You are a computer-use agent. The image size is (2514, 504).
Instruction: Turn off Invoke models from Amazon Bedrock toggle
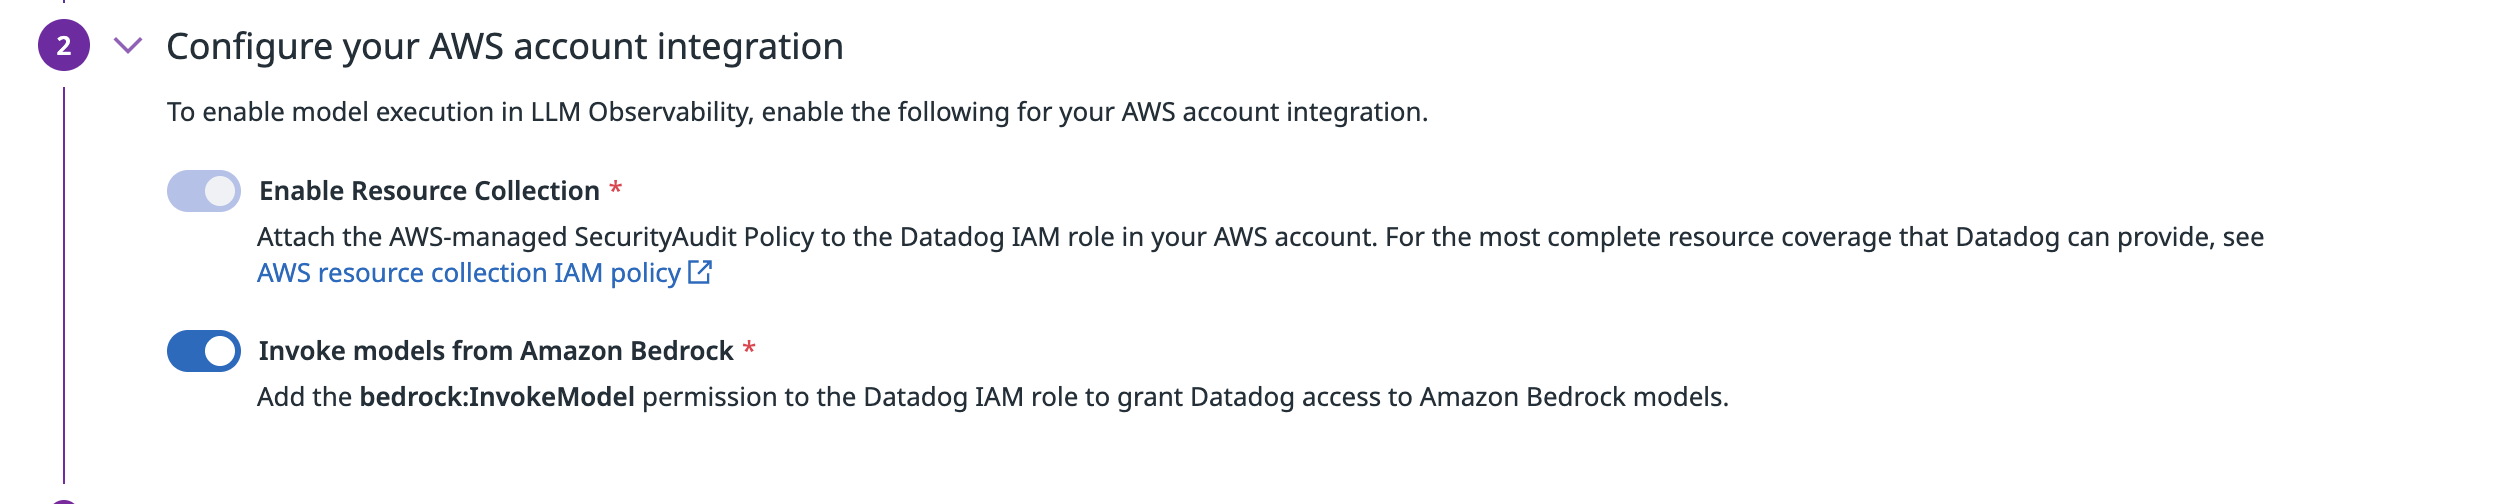204,351
